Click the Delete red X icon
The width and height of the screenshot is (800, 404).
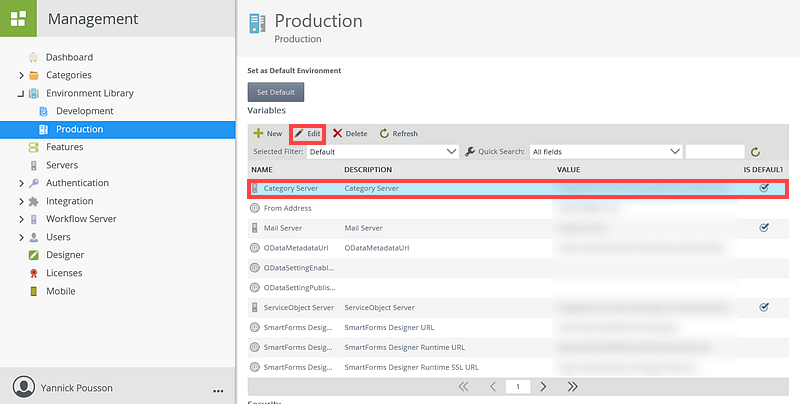(338, 133)
